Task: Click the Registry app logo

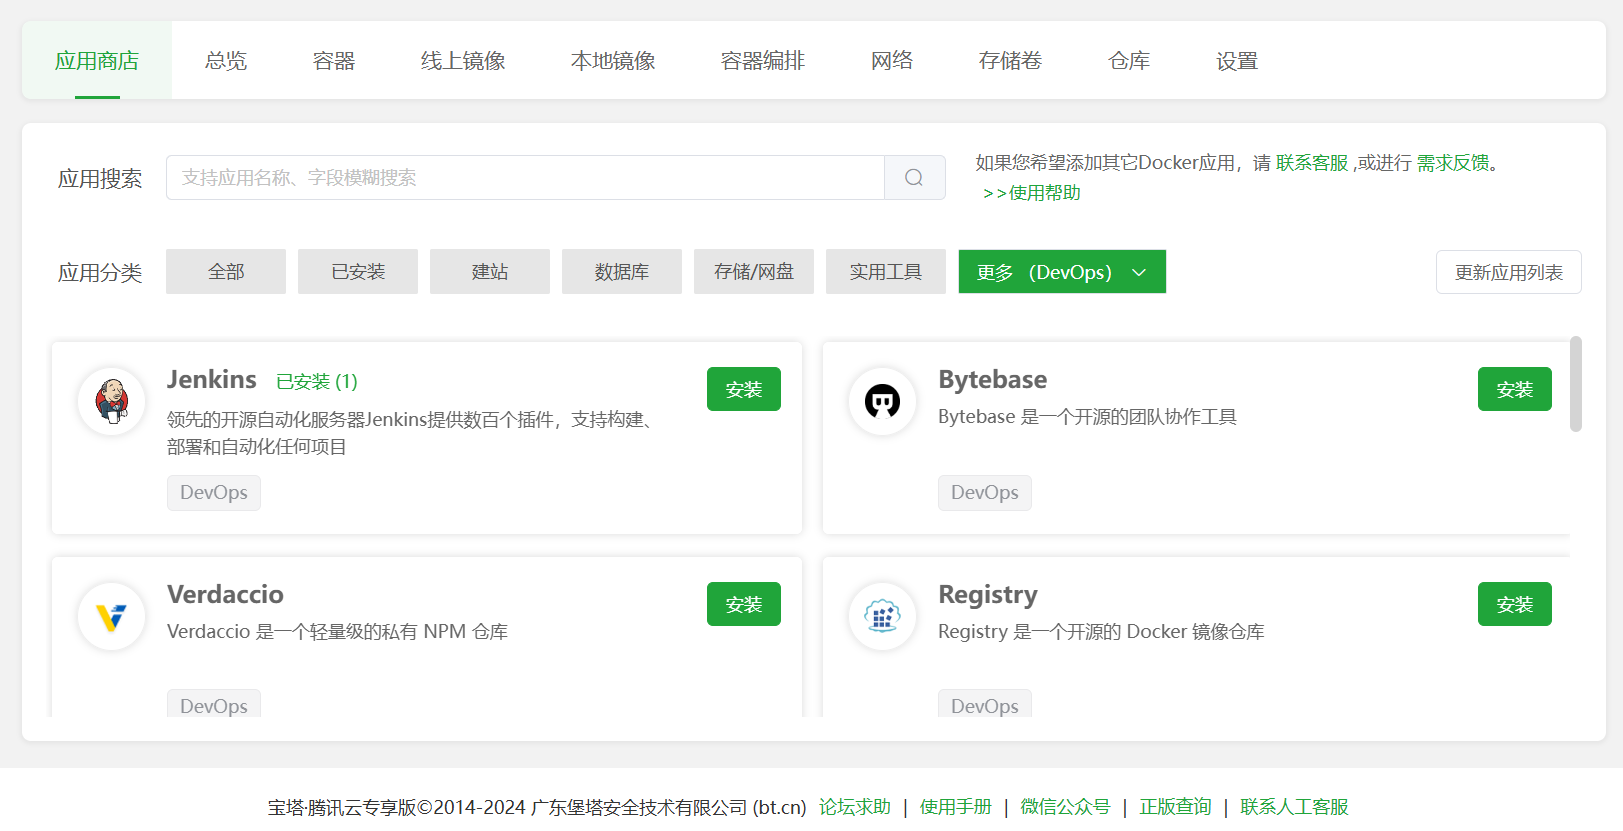Action: click(882, 616)
